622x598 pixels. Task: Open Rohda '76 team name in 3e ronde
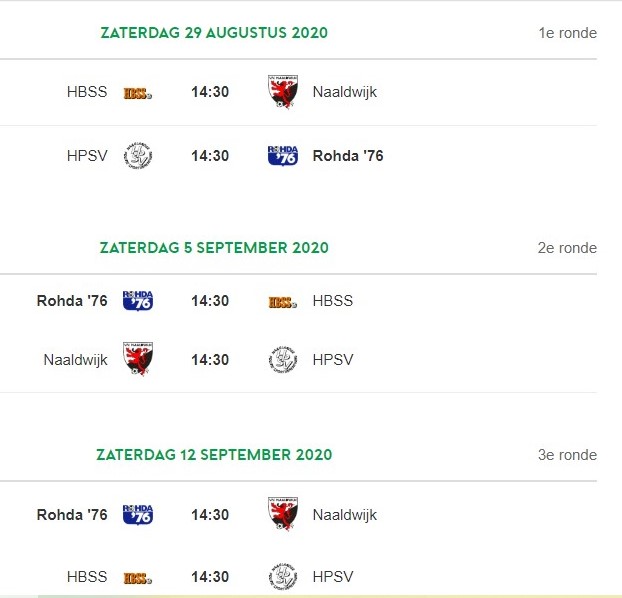pos(72,515)
